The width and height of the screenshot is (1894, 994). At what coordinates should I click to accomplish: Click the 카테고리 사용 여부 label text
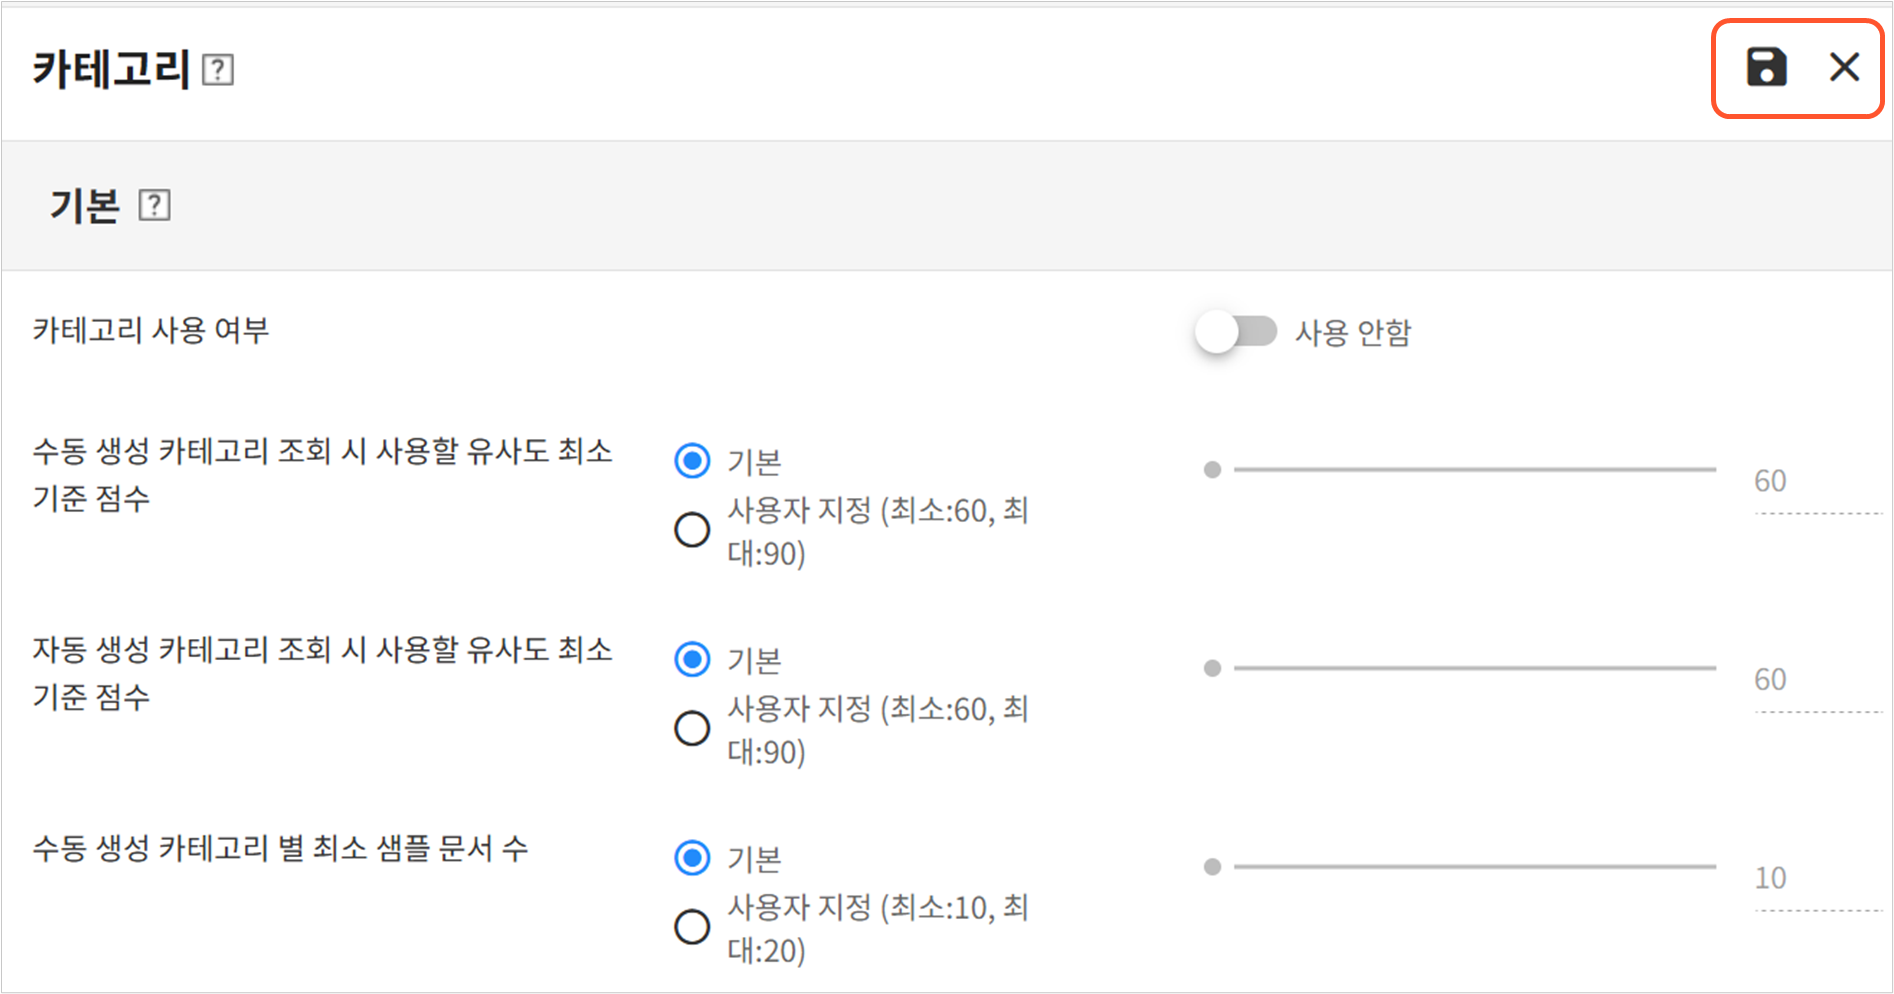[x=151, y=330]
